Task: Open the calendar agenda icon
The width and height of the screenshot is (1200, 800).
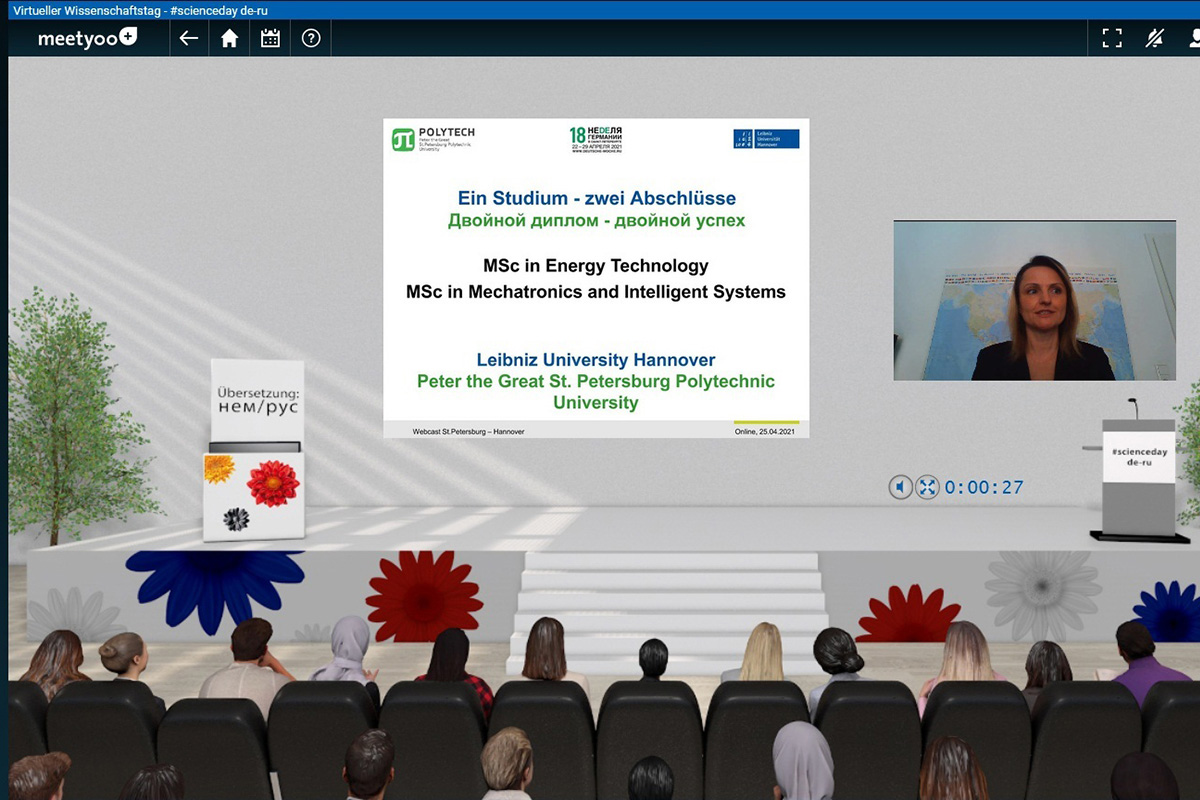Action: point(270,39)
